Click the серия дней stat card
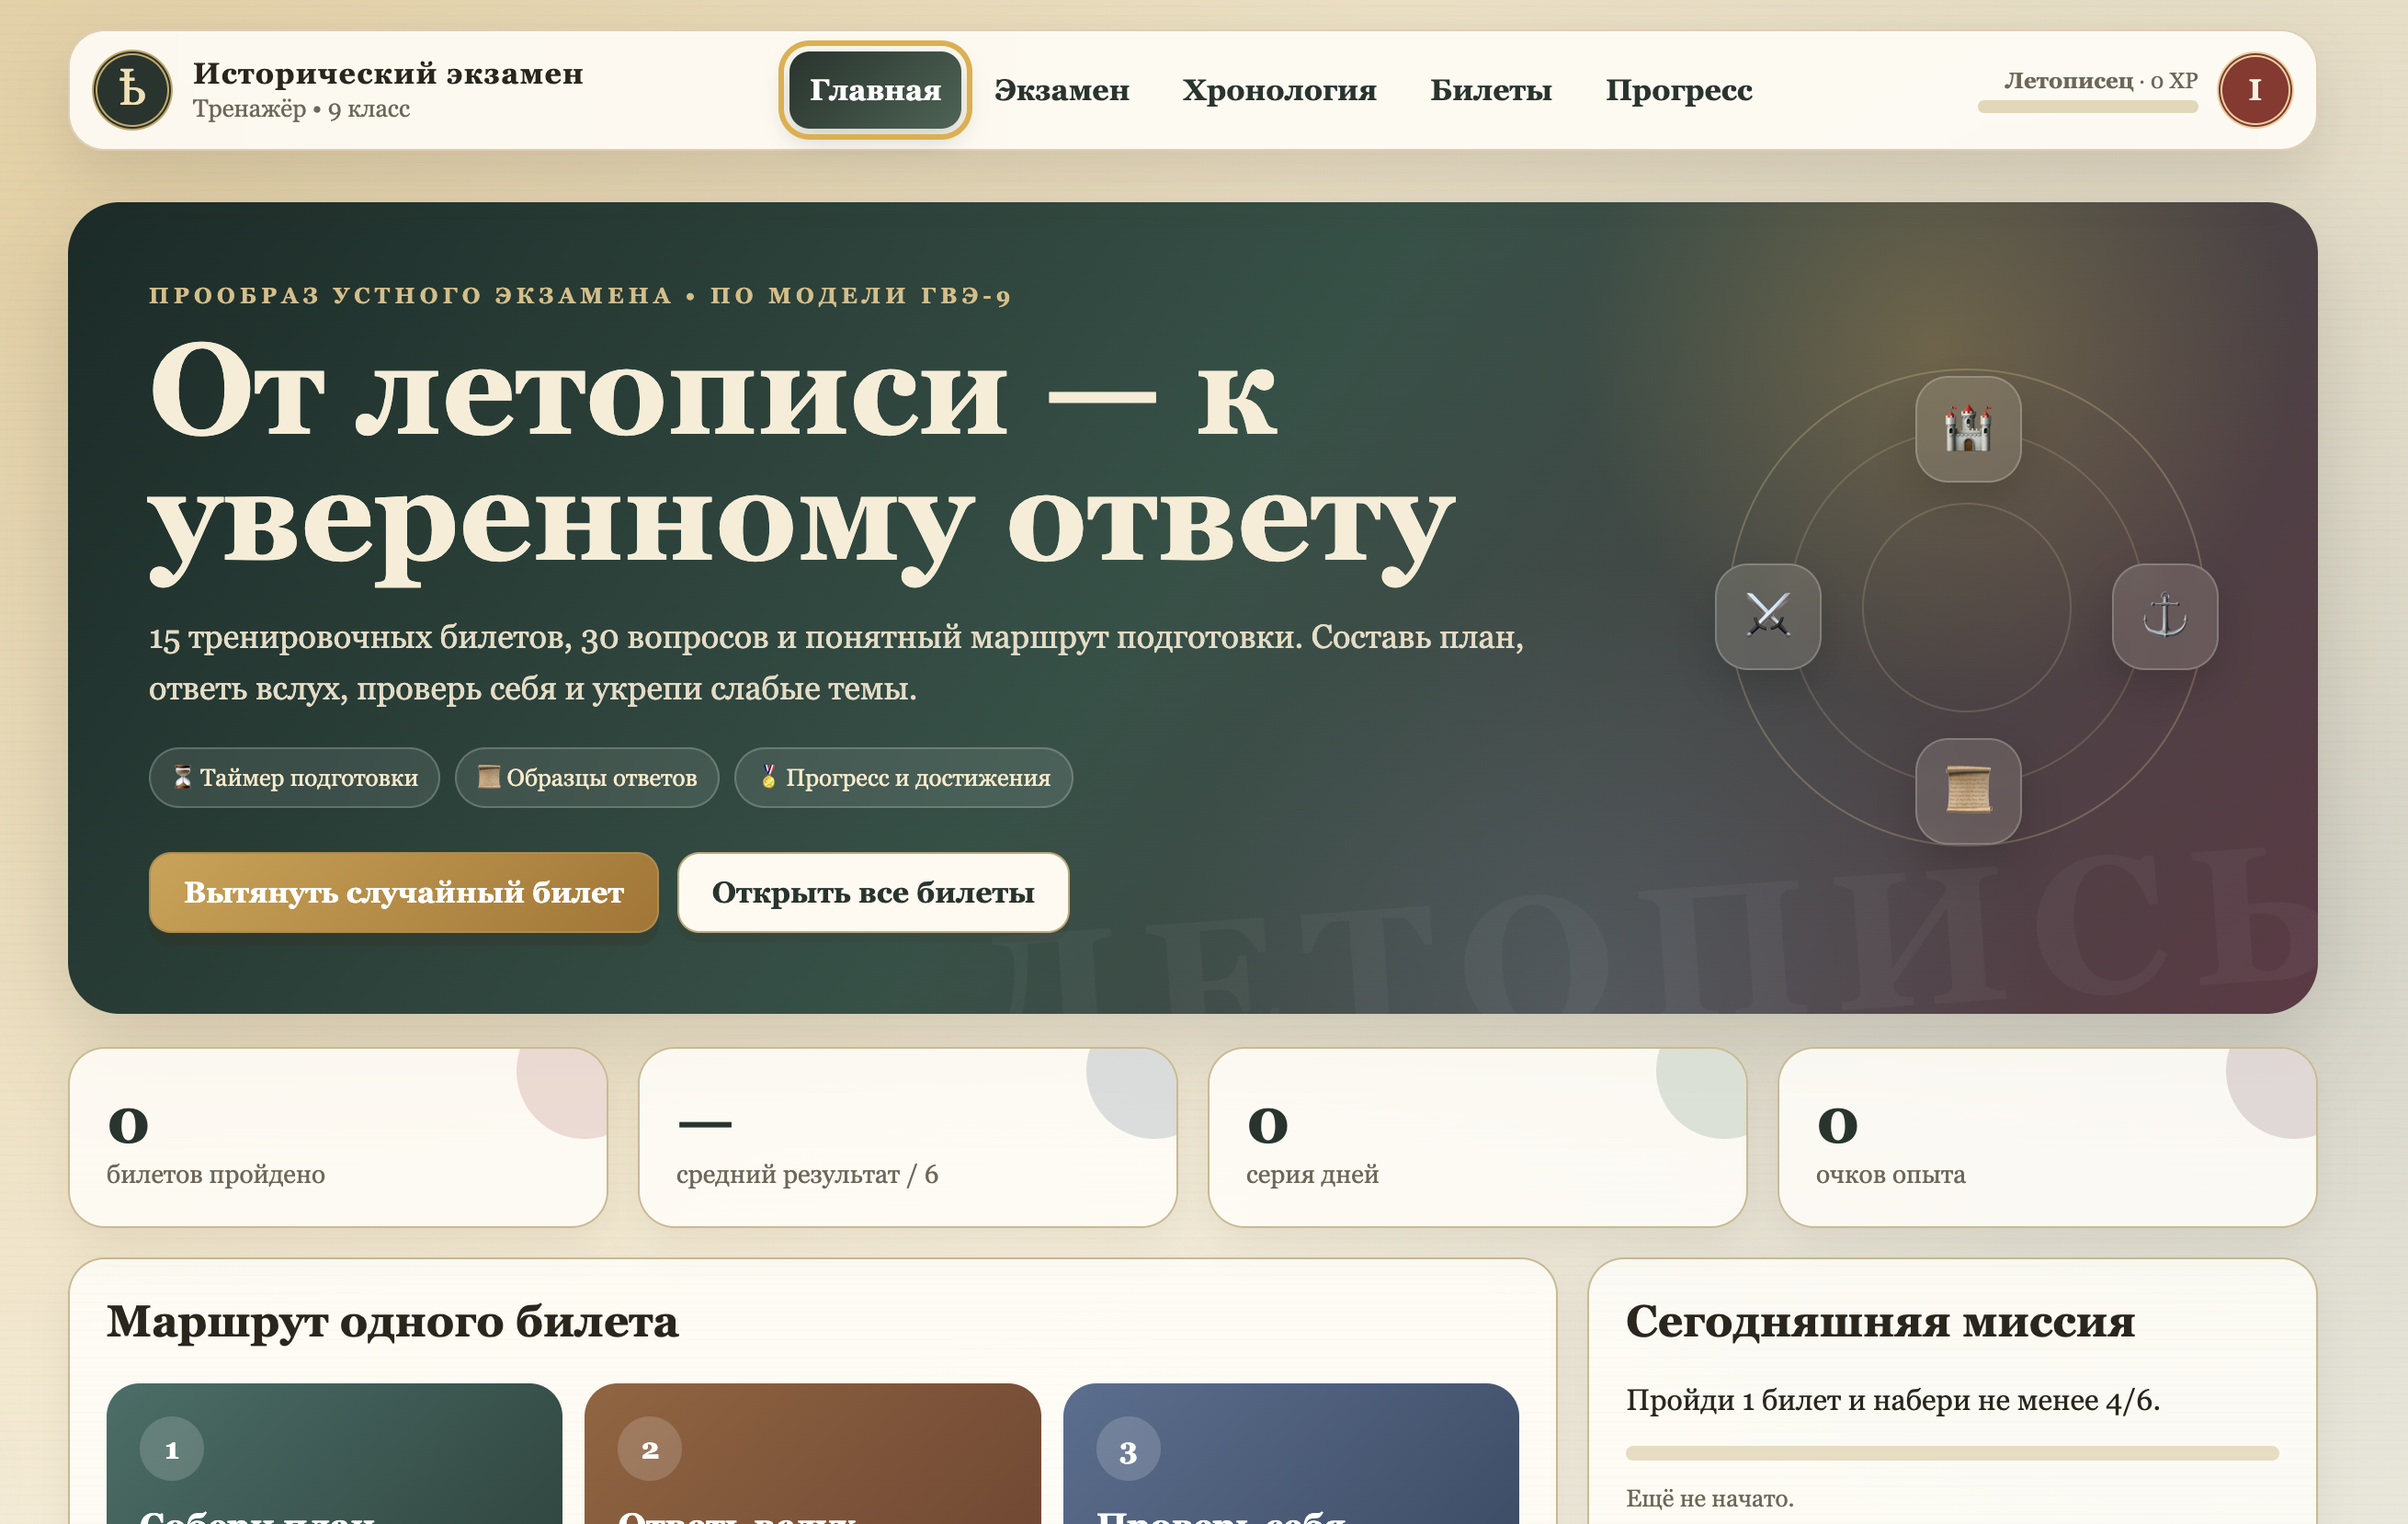This screenshot has height=1524, width=2408. tap(1477, 1137)
